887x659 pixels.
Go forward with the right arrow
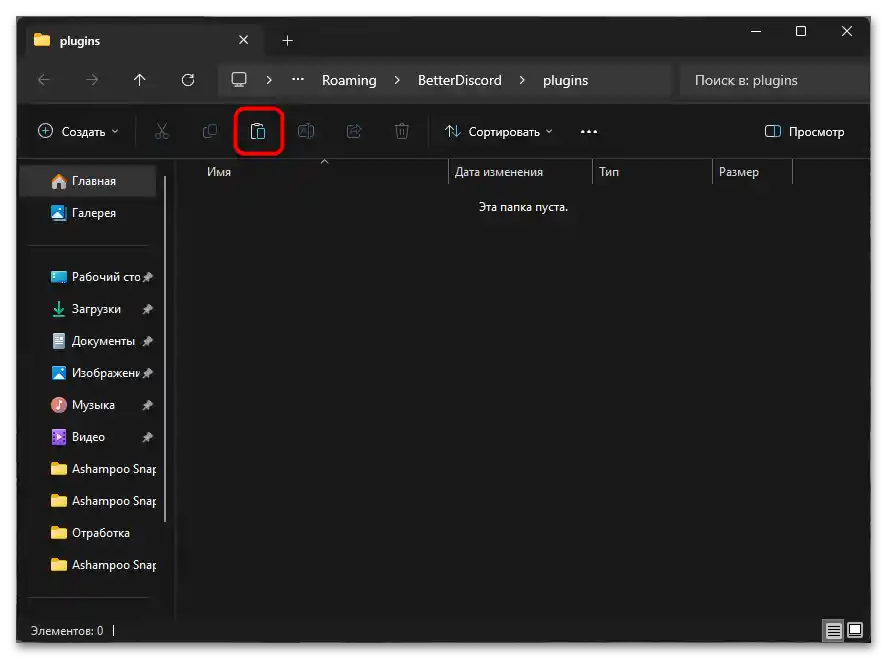pyautogui.click(x=92, y=80)
